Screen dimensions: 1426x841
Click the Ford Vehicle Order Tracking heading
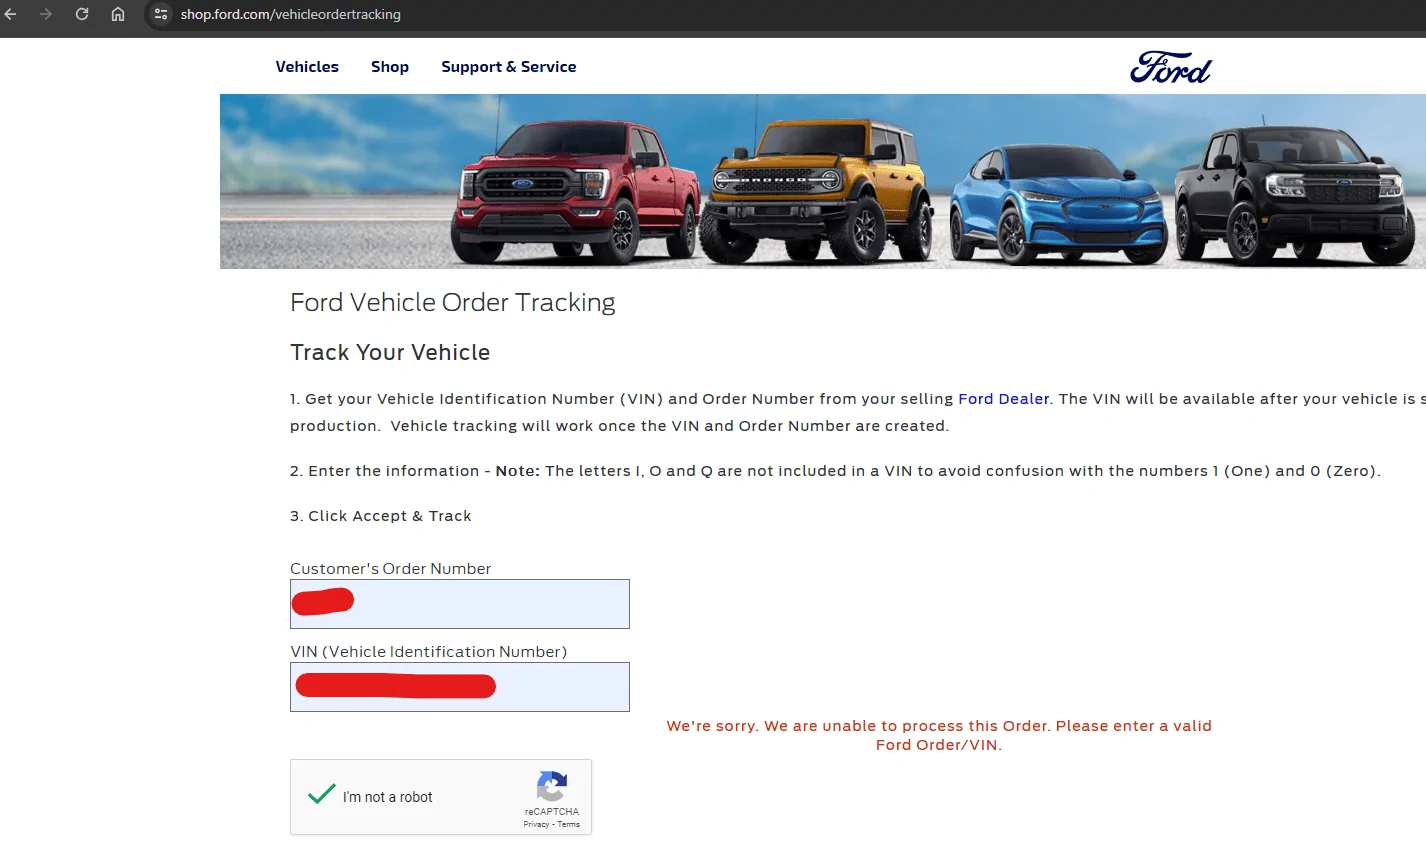click(453, 303)
